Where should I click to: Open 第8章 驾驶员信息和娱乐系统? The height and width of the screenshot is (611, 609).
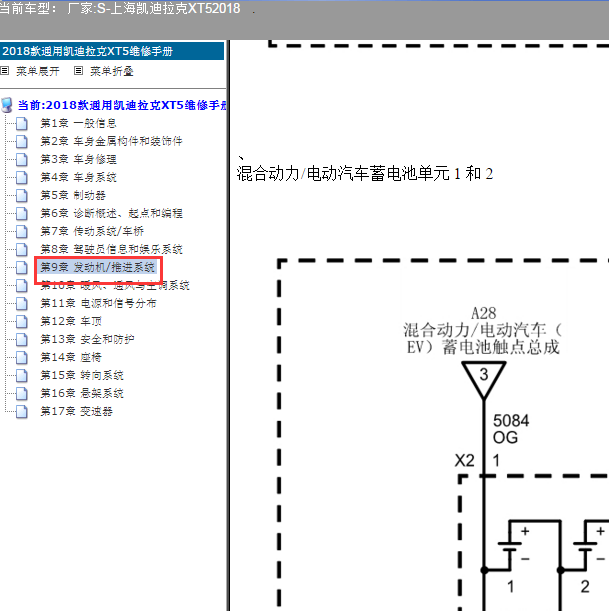(111, 249)
